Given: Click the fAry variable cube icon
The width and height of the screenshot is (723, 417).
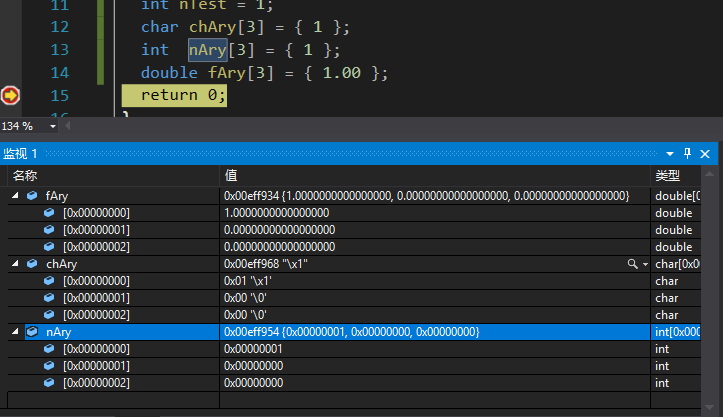Looking at the screenshot, I should point(32,196).
